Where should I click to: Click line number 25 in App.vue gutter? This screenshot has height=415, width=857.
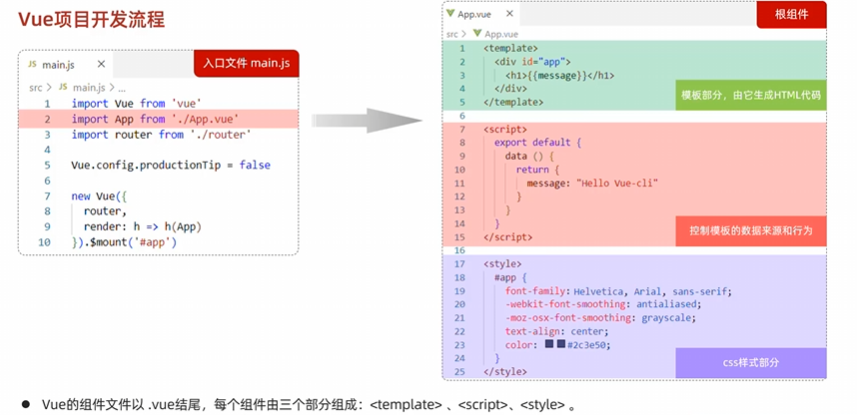460,372
